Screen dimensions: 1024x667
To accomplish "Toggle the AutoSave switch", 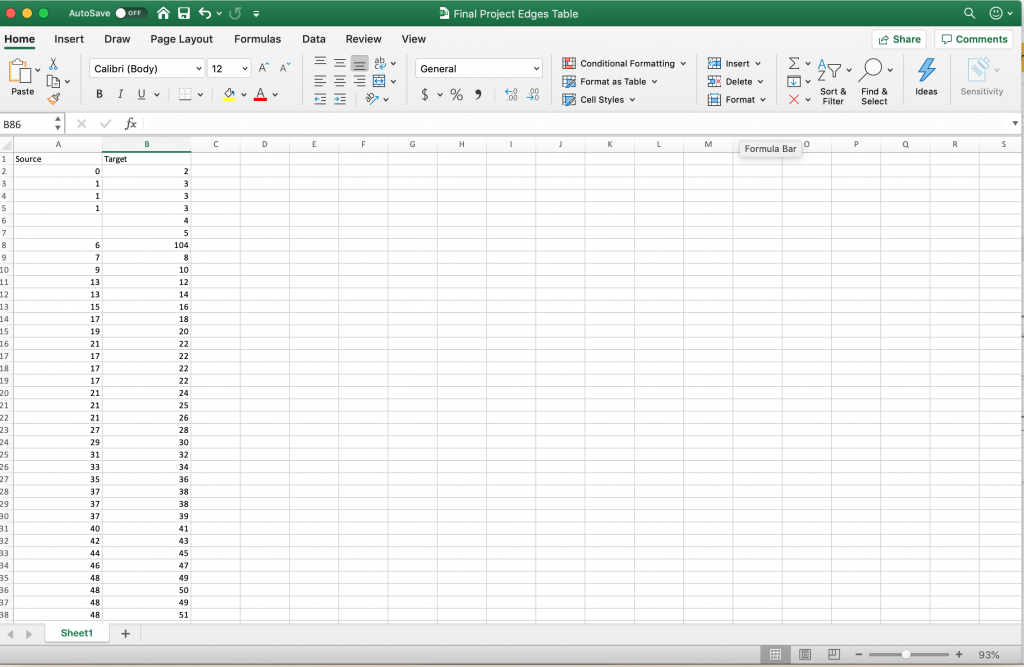I will click(130, 13).
